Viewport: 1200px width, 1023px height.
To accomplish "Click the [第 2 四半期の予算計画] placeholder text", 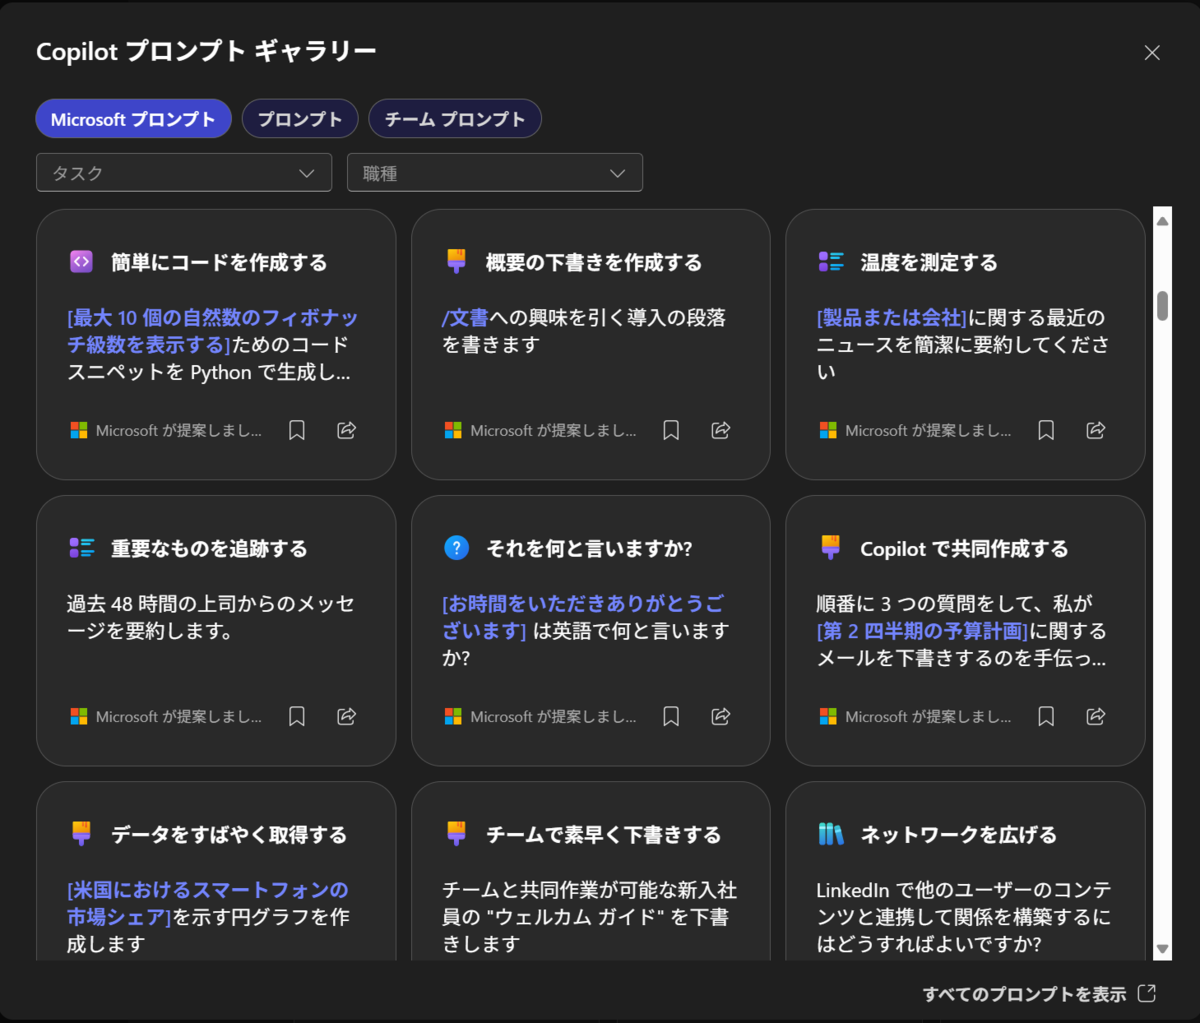I will click(923, 631).
